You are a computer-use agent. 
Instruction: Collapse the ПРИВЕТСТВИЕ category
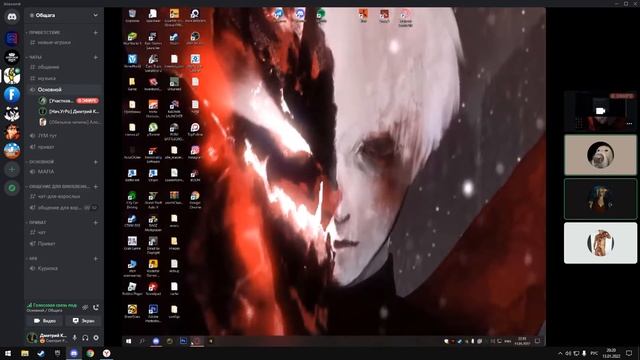[x=44, y=32]
